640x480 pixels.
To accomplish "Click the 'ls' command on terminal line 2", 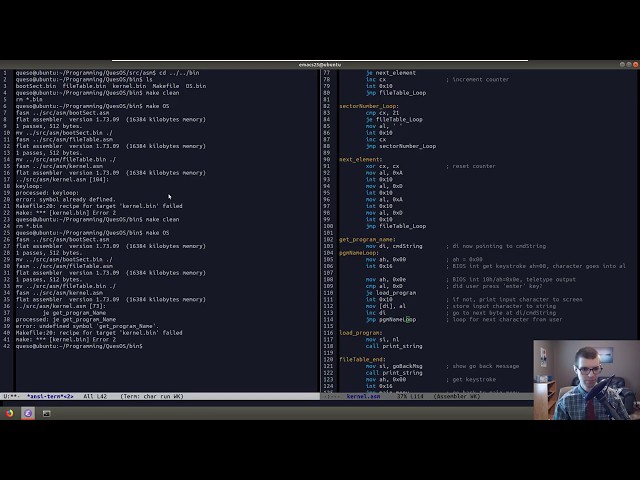I will point(149,80).
